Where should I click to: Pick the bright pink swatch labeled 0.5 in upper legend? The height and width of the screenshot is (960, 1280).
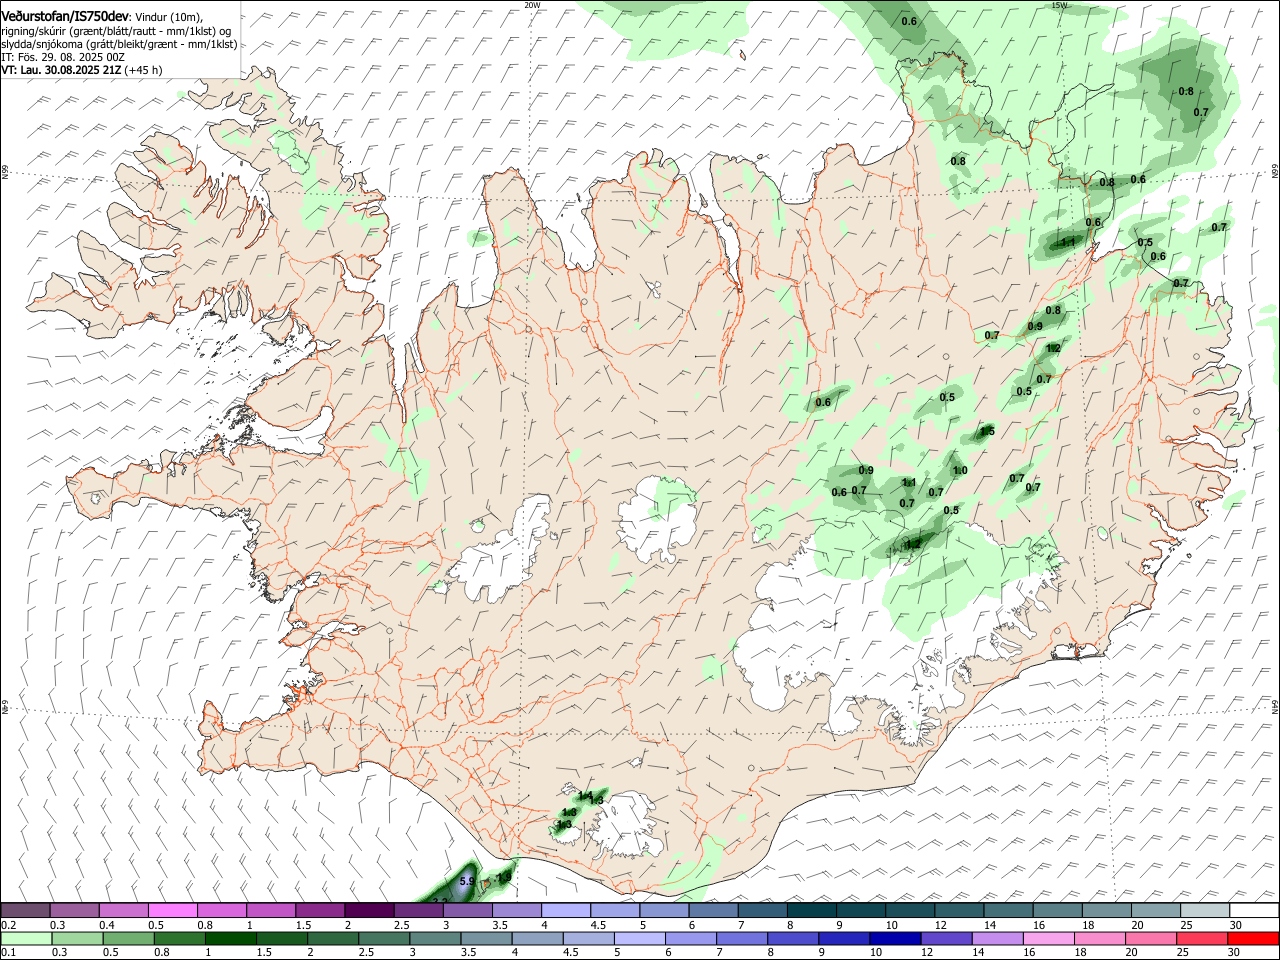[x=172, y=910]
